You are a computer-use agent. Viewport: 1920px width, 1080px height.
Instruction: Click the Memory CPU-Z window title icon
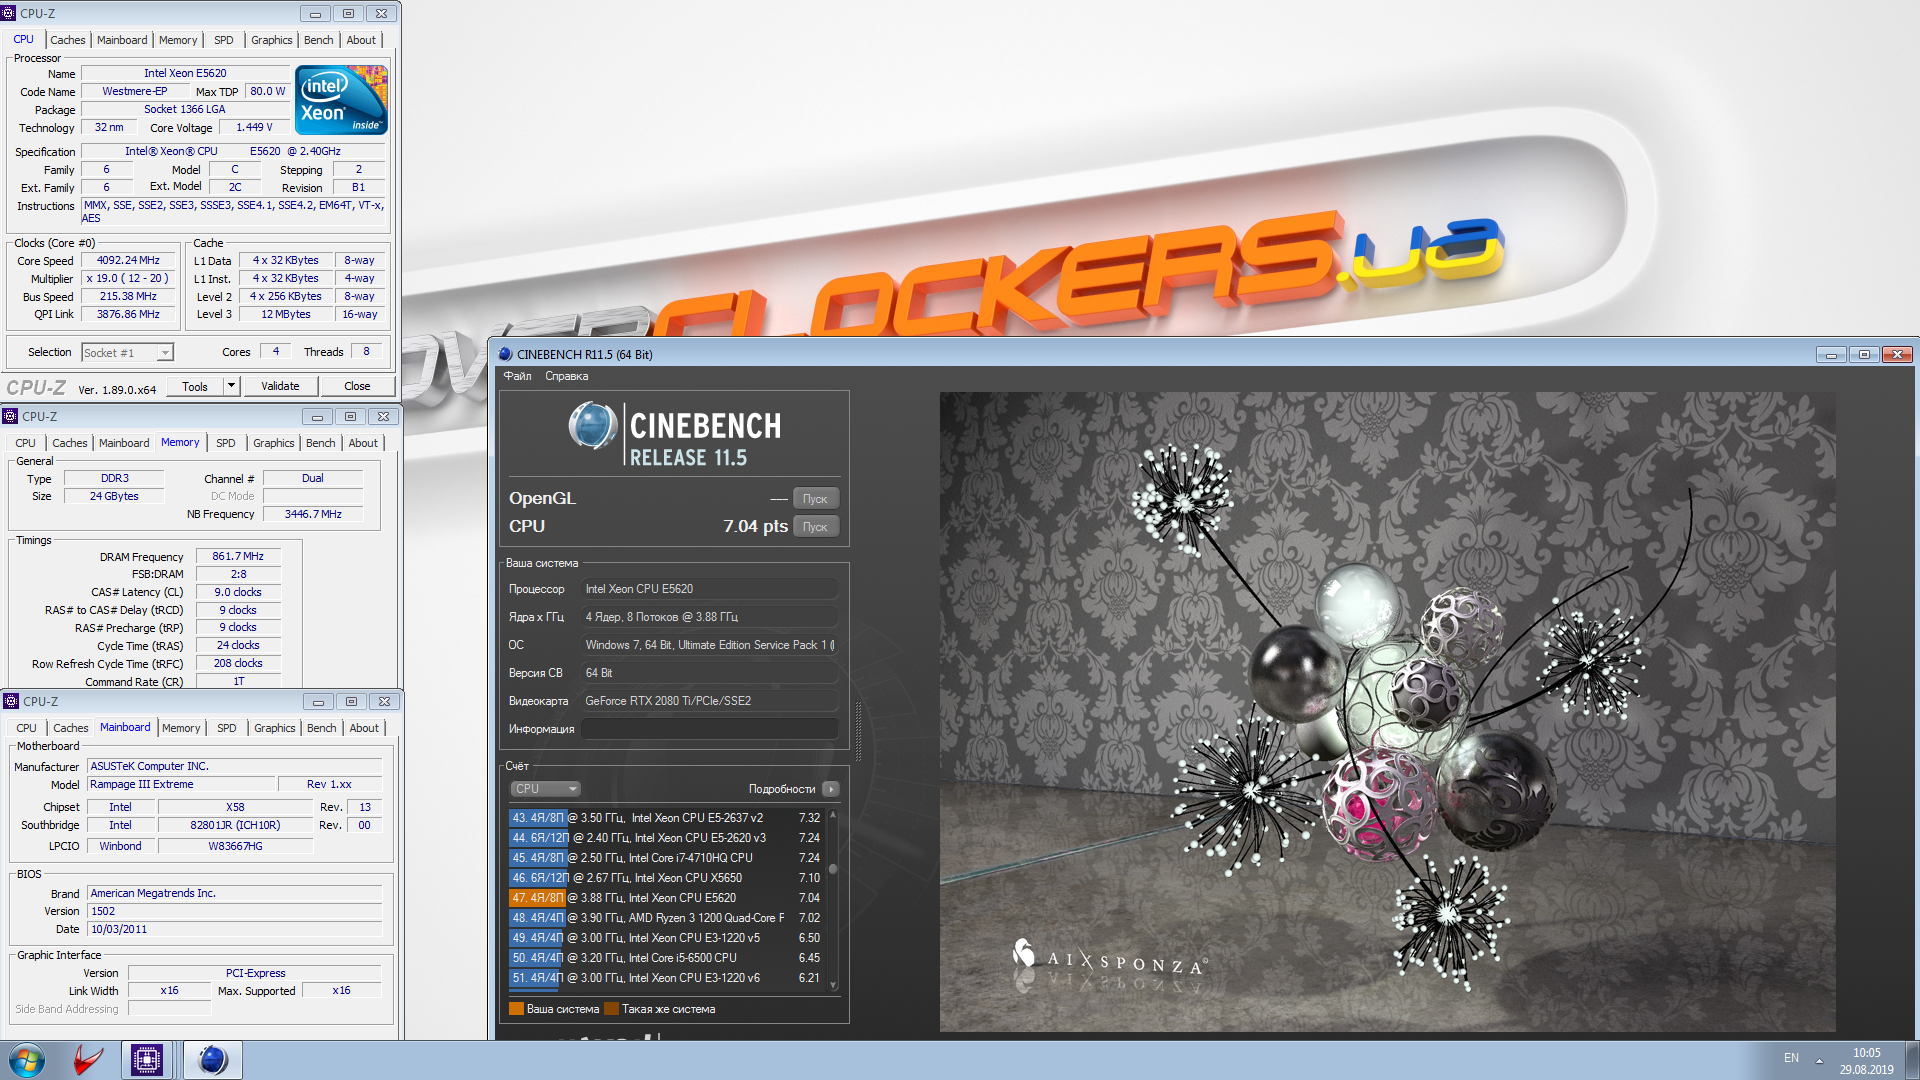pyautogui.click(x=10, y=416)
